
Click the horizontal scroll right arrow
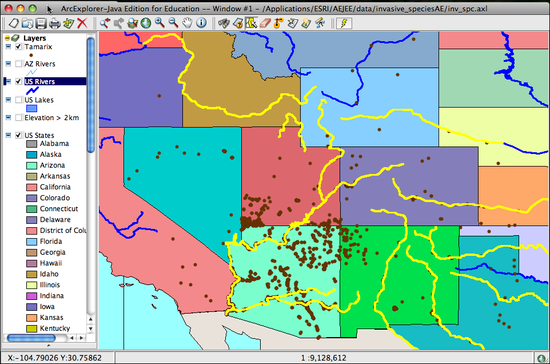click(81, 338)
